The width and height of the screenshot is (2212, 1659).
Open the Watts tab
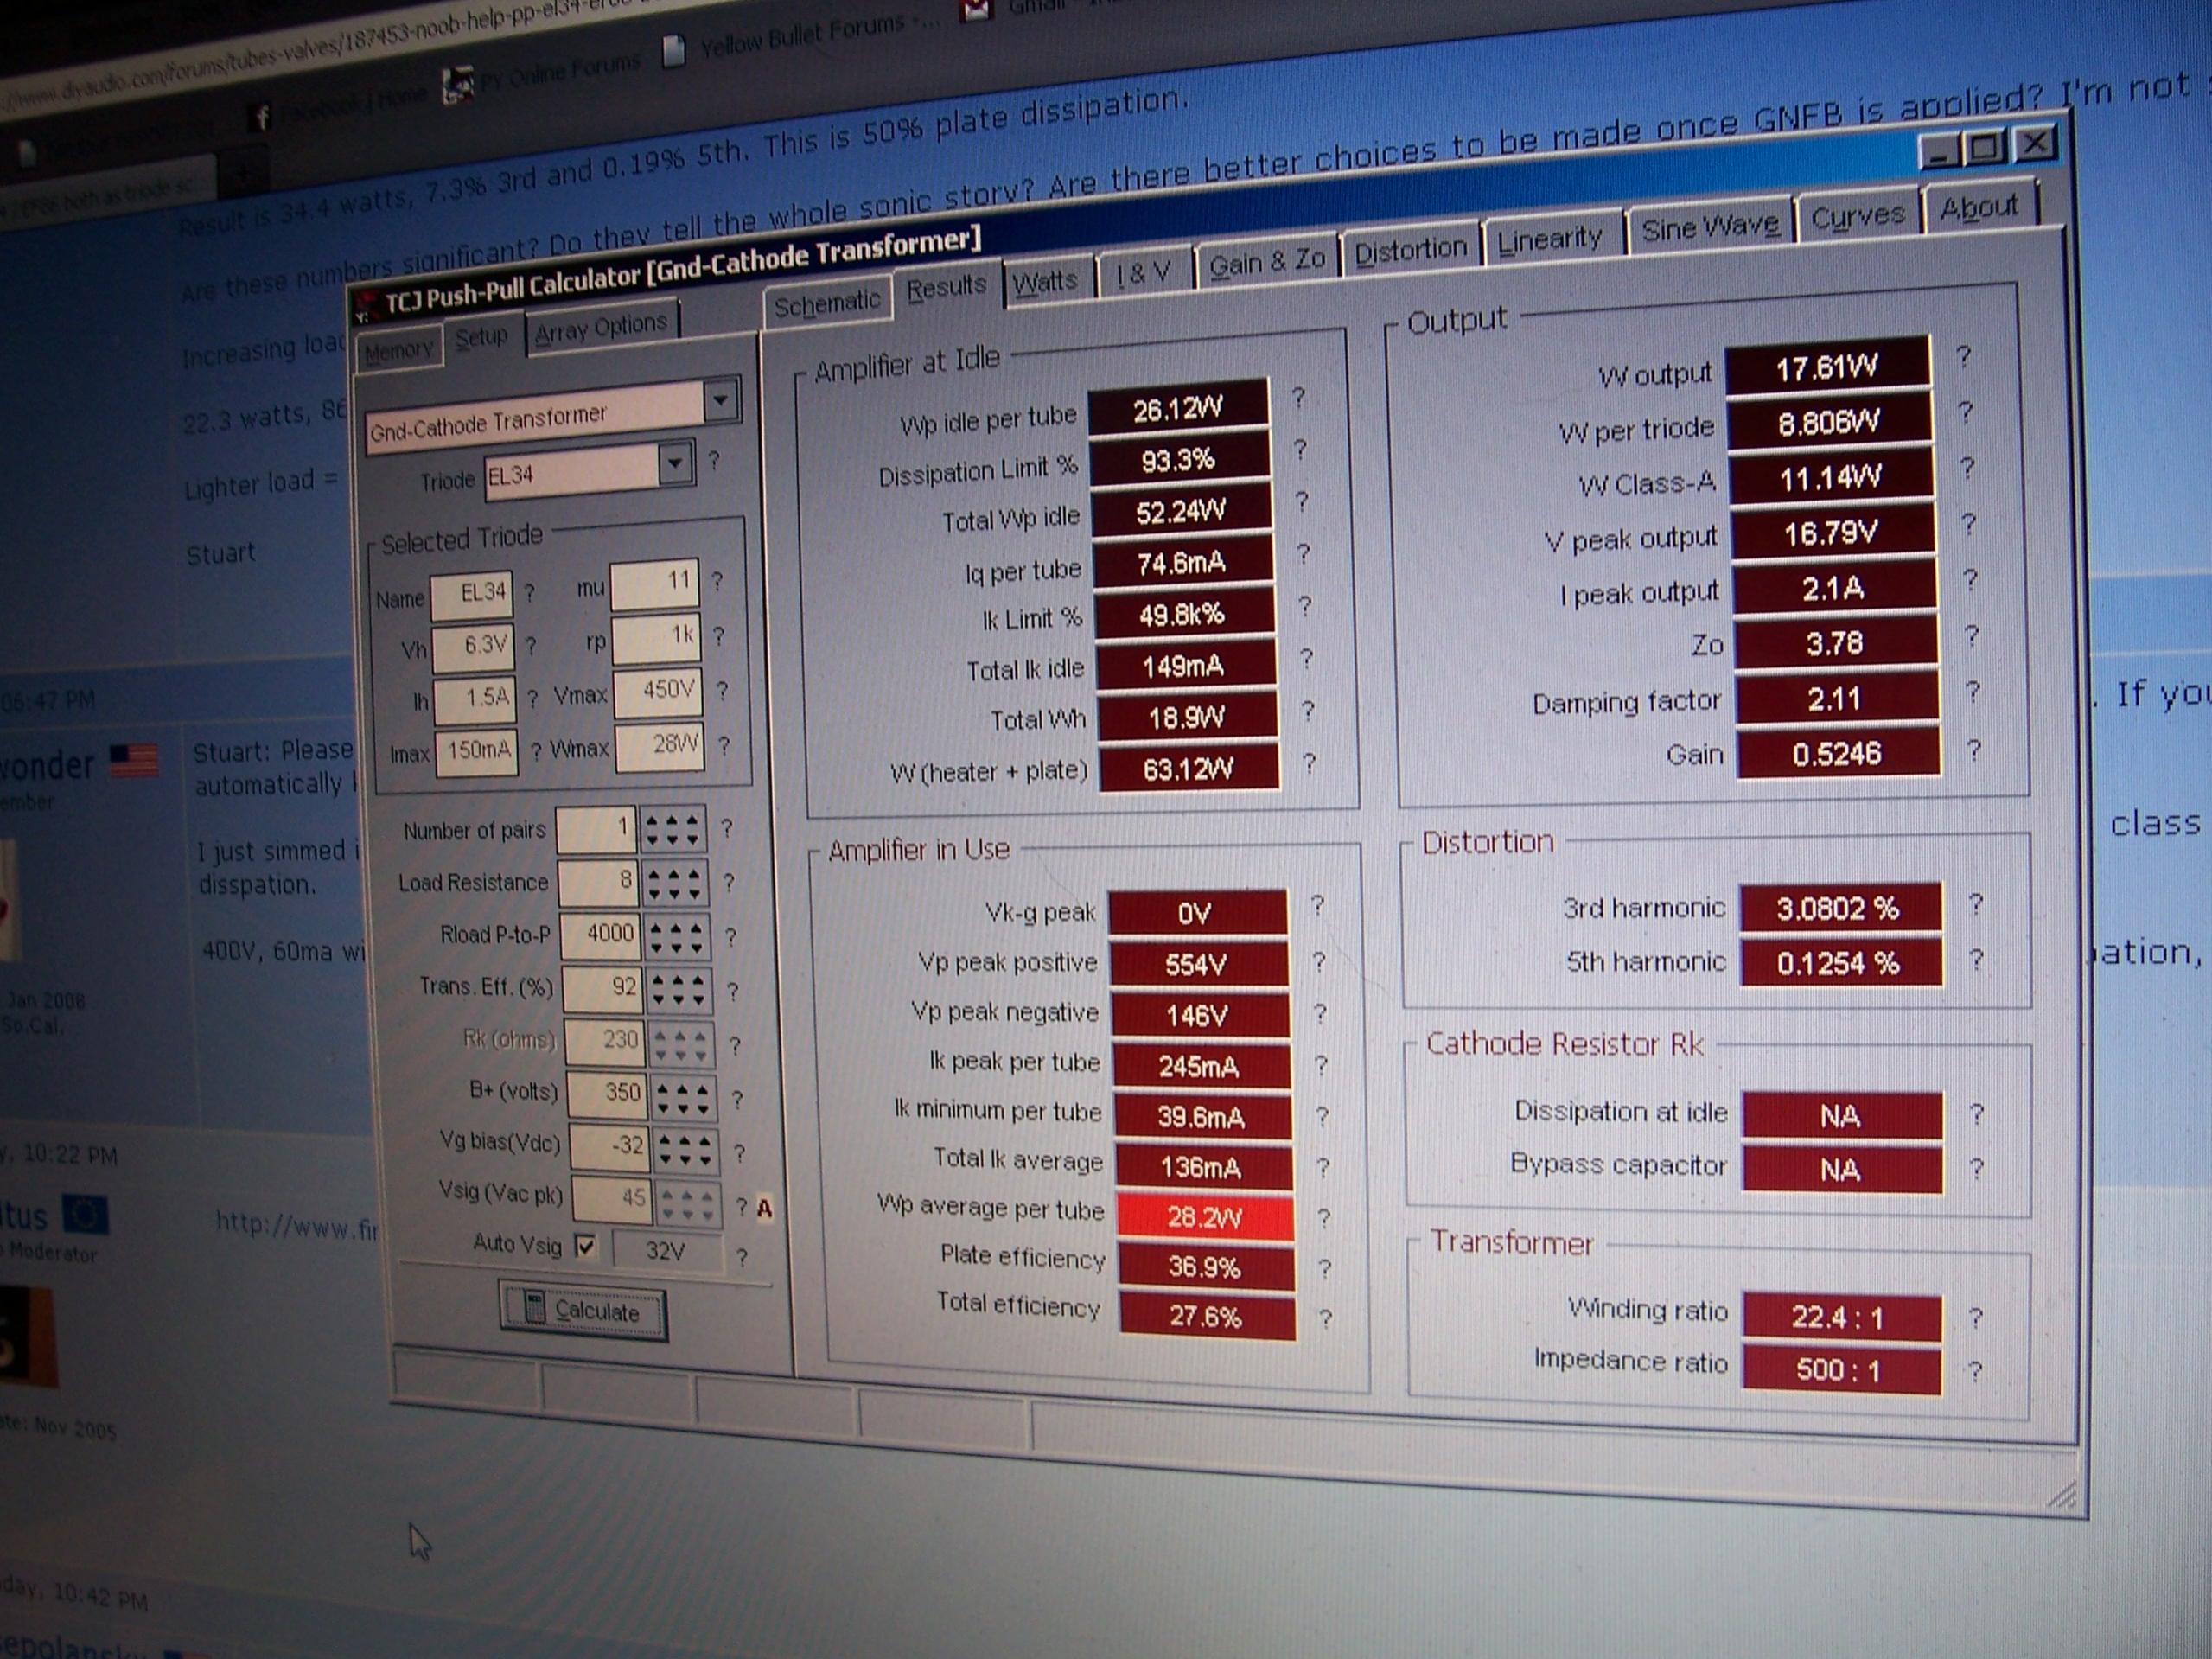coord(1044,282)
